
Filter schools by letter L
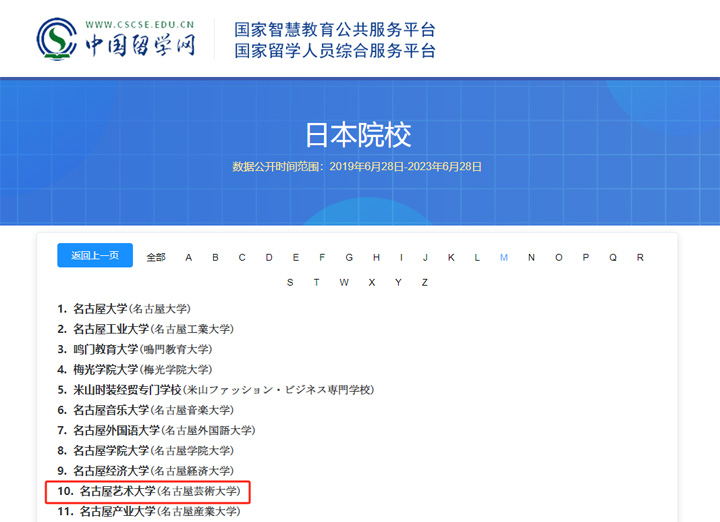point(477,258)
